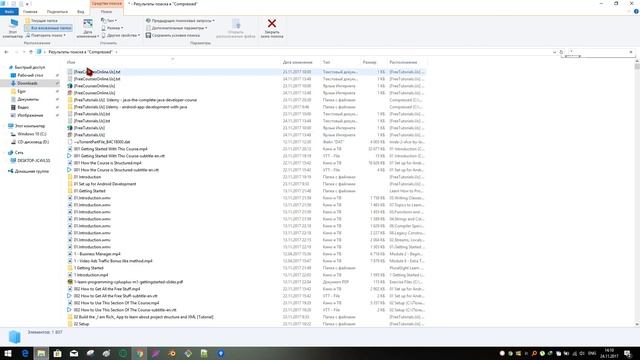Select Домашняя группа in navigation pane

click(31, 171)
